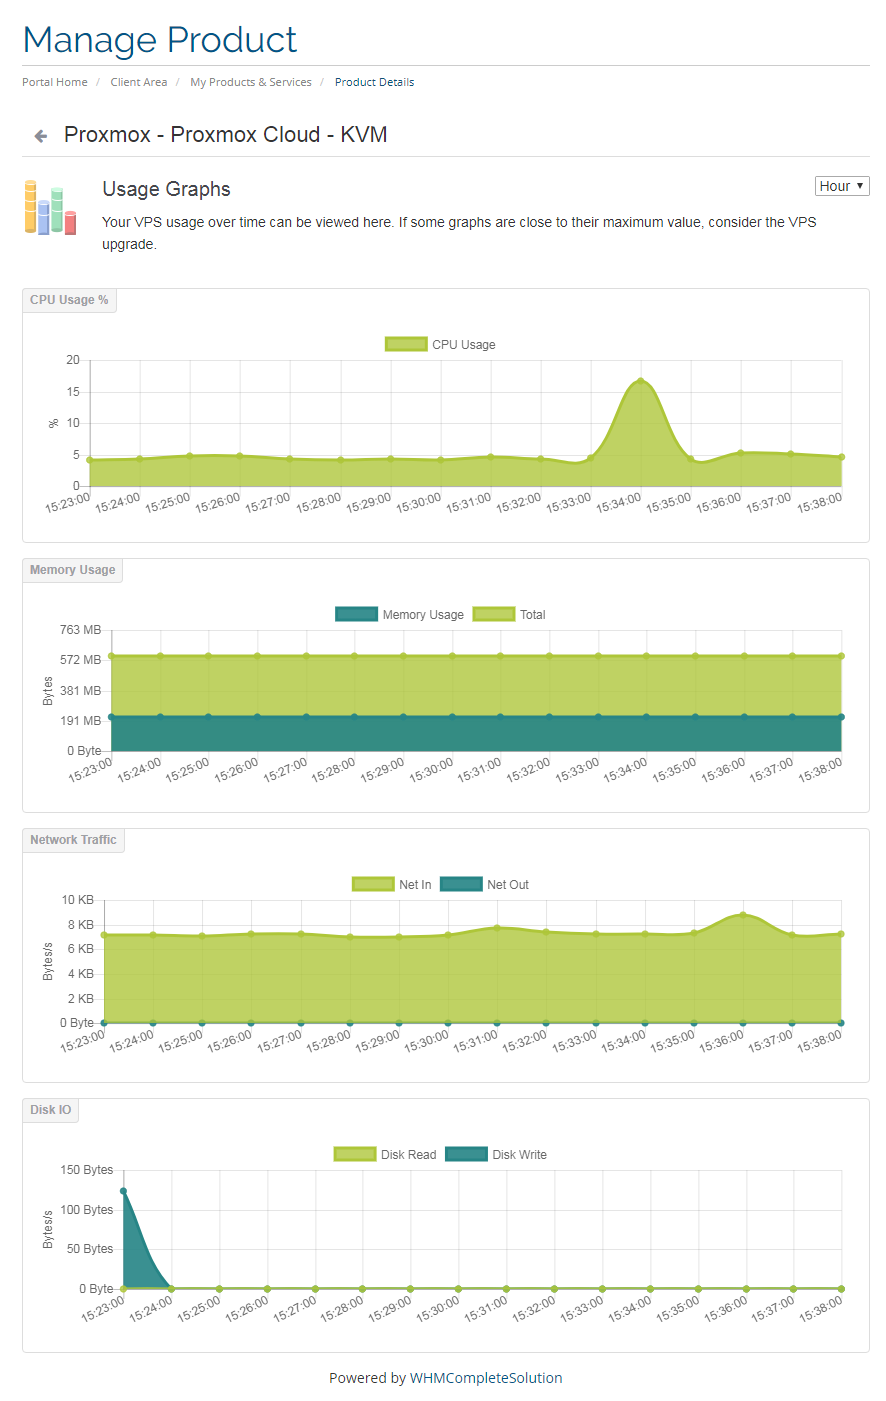886x1401 pixels.
Task: Select the Network Traffic tab label
Action: click(73, 840)
